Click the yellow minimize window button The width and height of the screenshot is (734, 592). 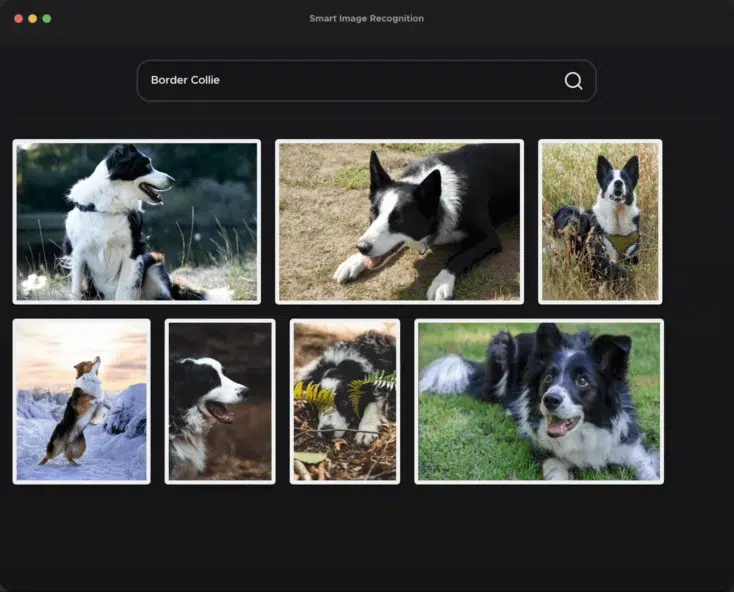(33, 19)
